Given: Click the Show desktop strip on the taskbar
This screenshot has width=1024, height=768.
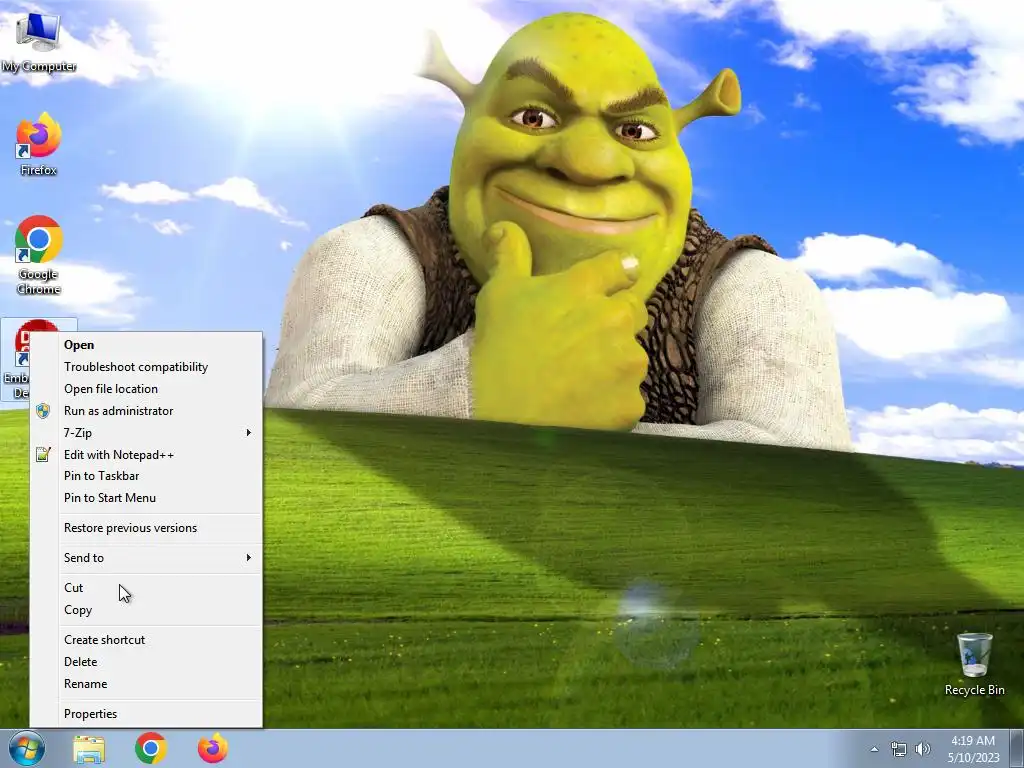Looking at the screenshot, I should point(1016,749).
